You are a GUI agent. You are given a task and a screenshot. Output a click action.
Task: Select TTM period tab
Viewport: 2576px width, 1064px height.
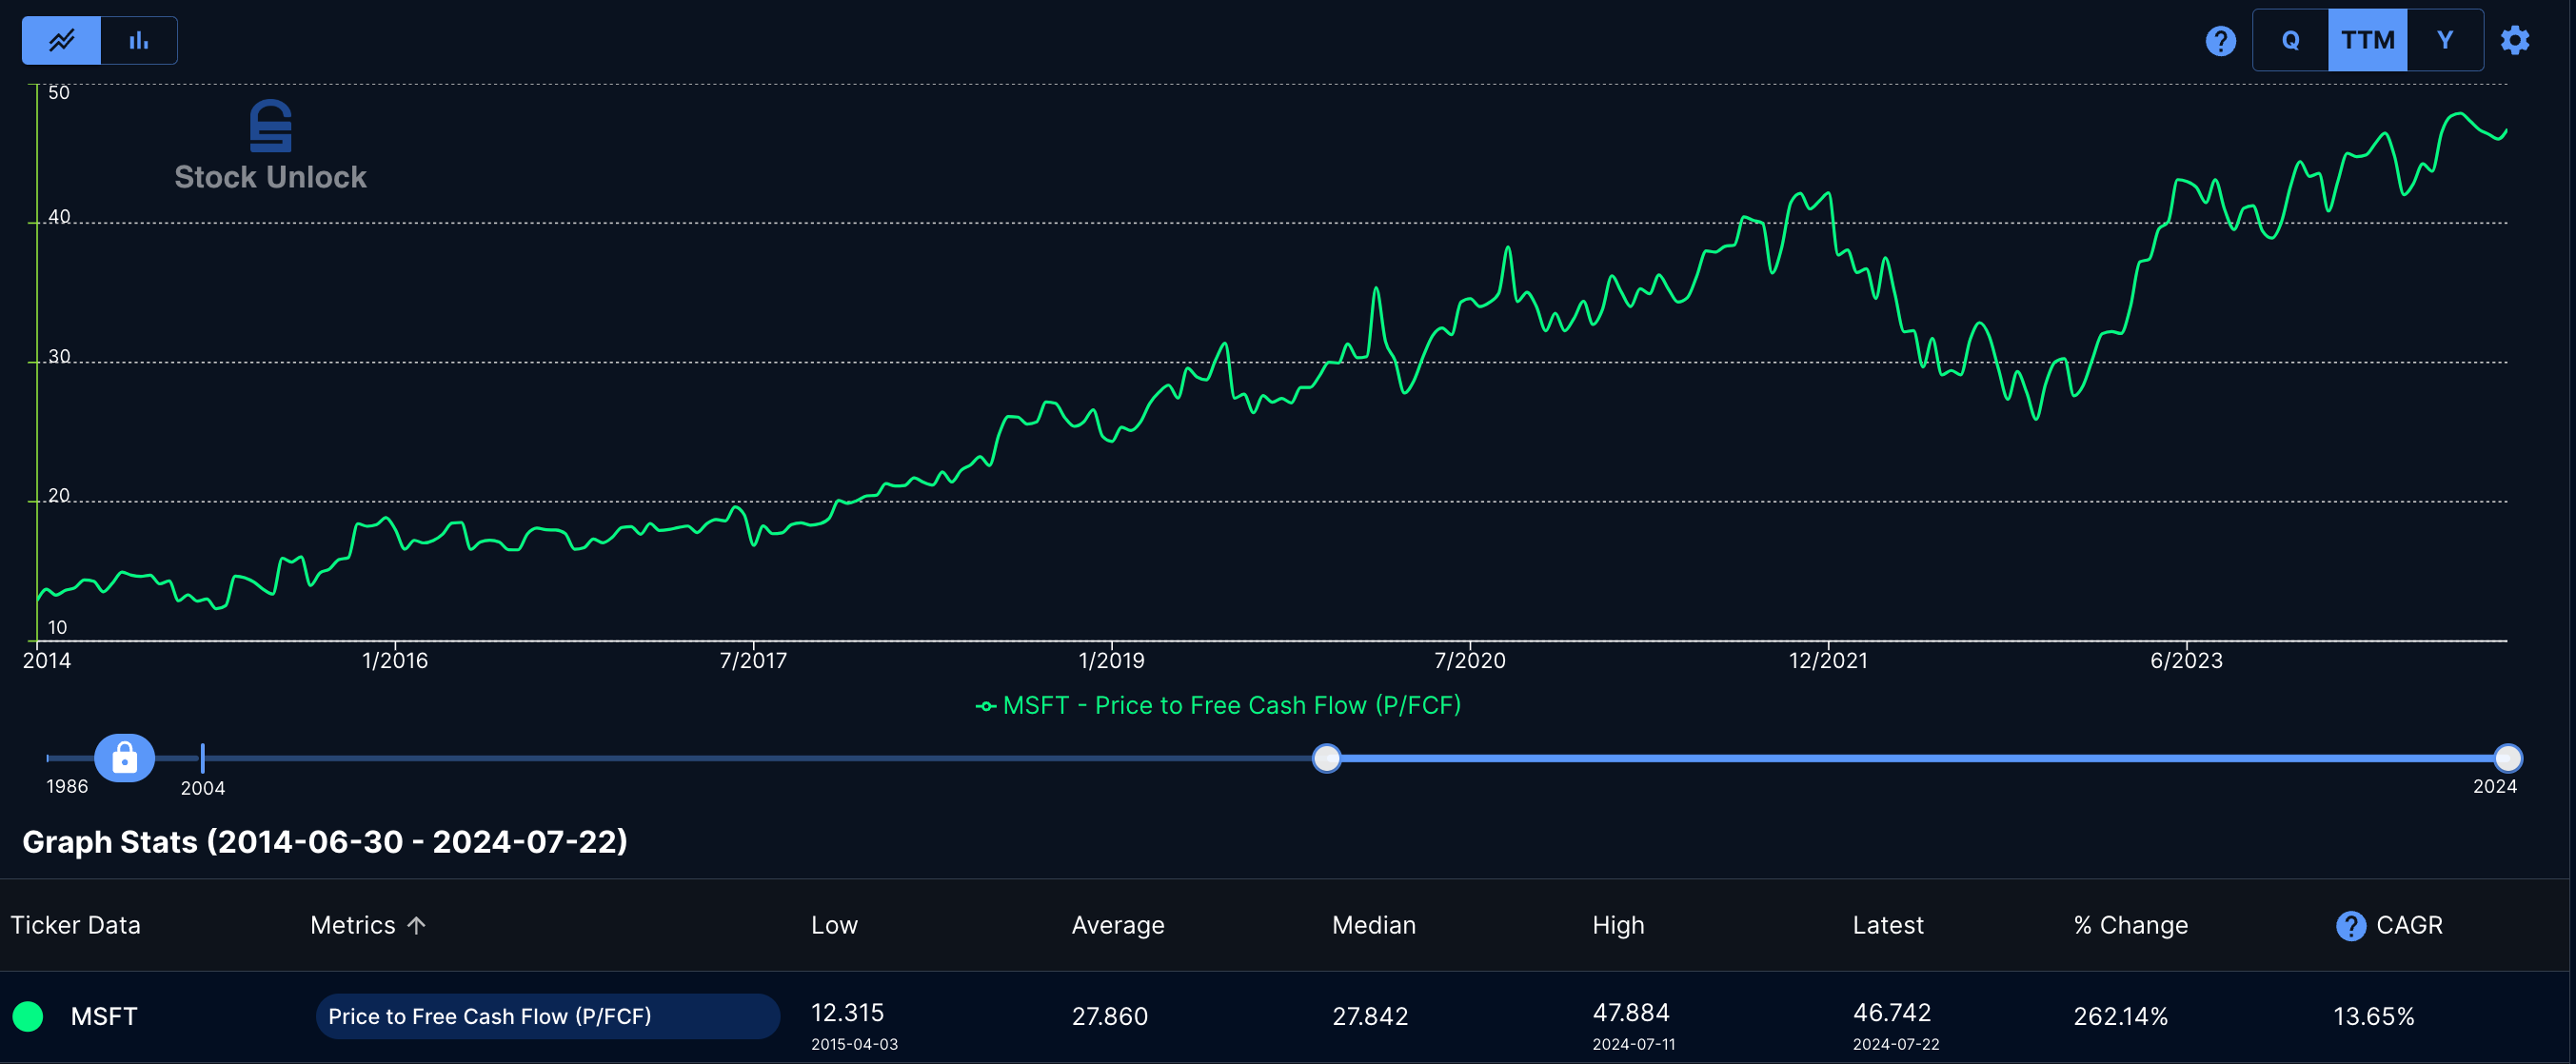2367,40
